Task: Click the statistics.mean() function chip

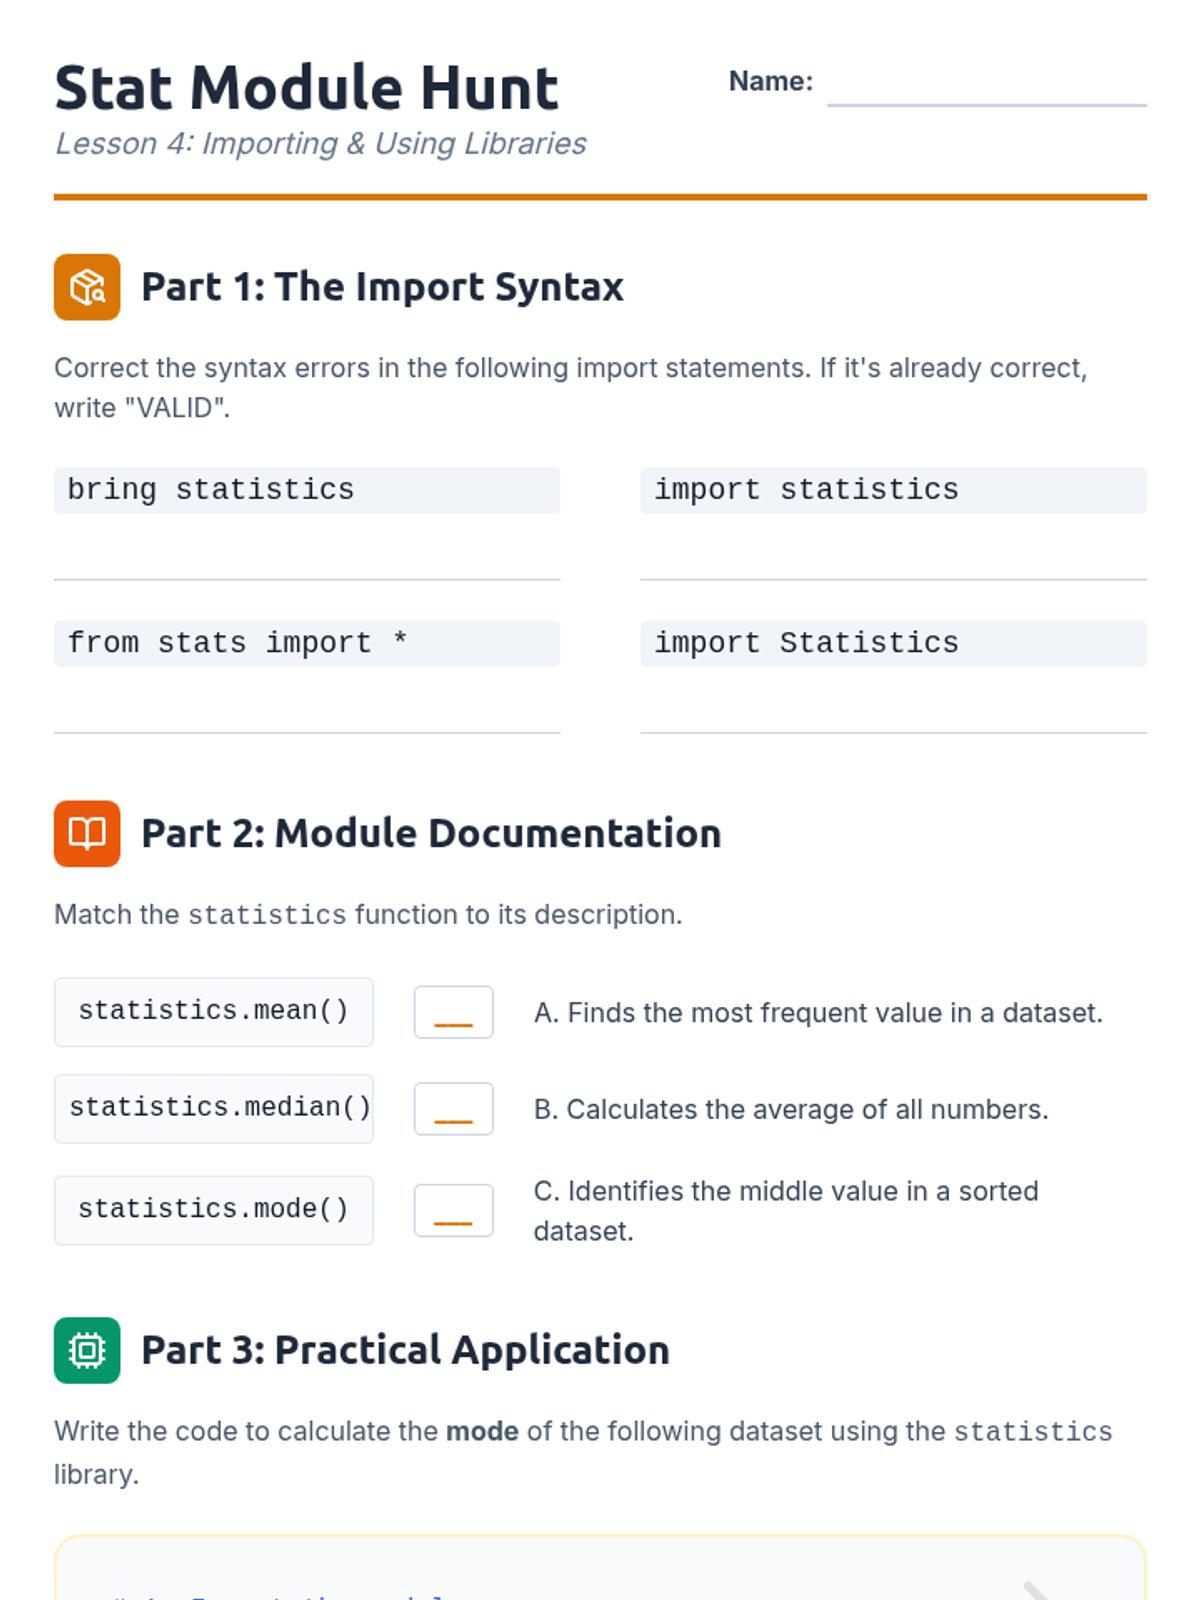Action: click(214, 1012)
